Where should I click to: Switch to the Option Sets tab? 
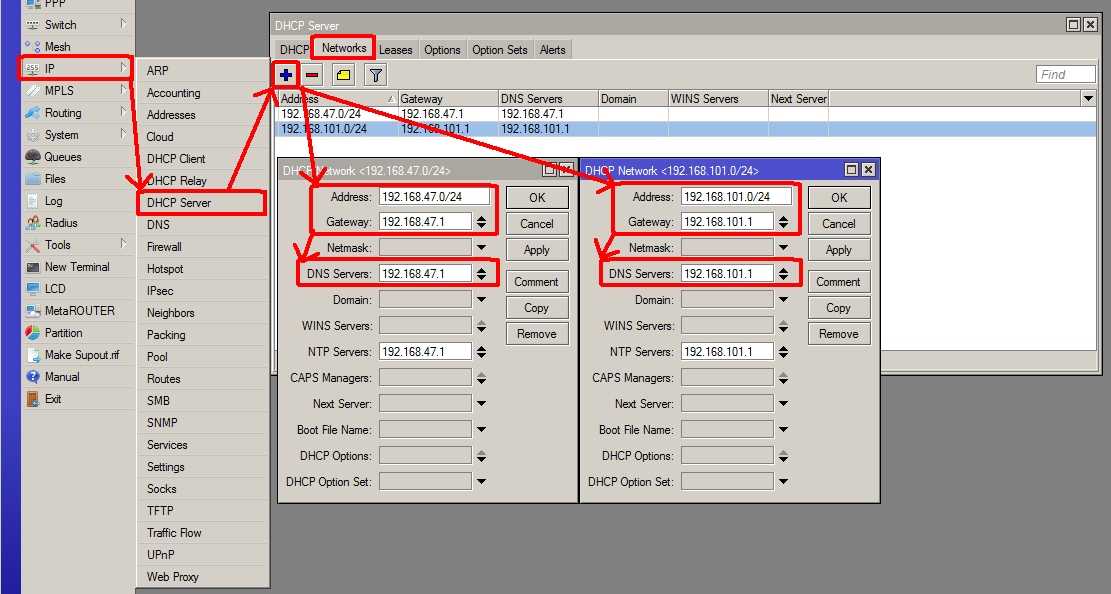click(x=500, y=50)
